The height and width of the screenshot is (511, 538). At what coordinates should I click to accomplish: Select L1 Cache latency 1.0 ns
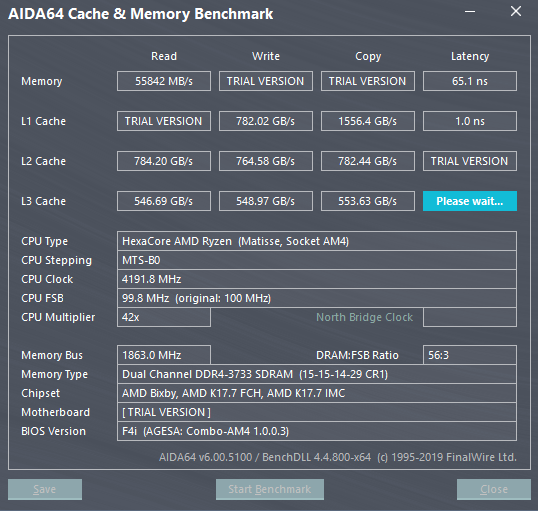coord(470,121)
